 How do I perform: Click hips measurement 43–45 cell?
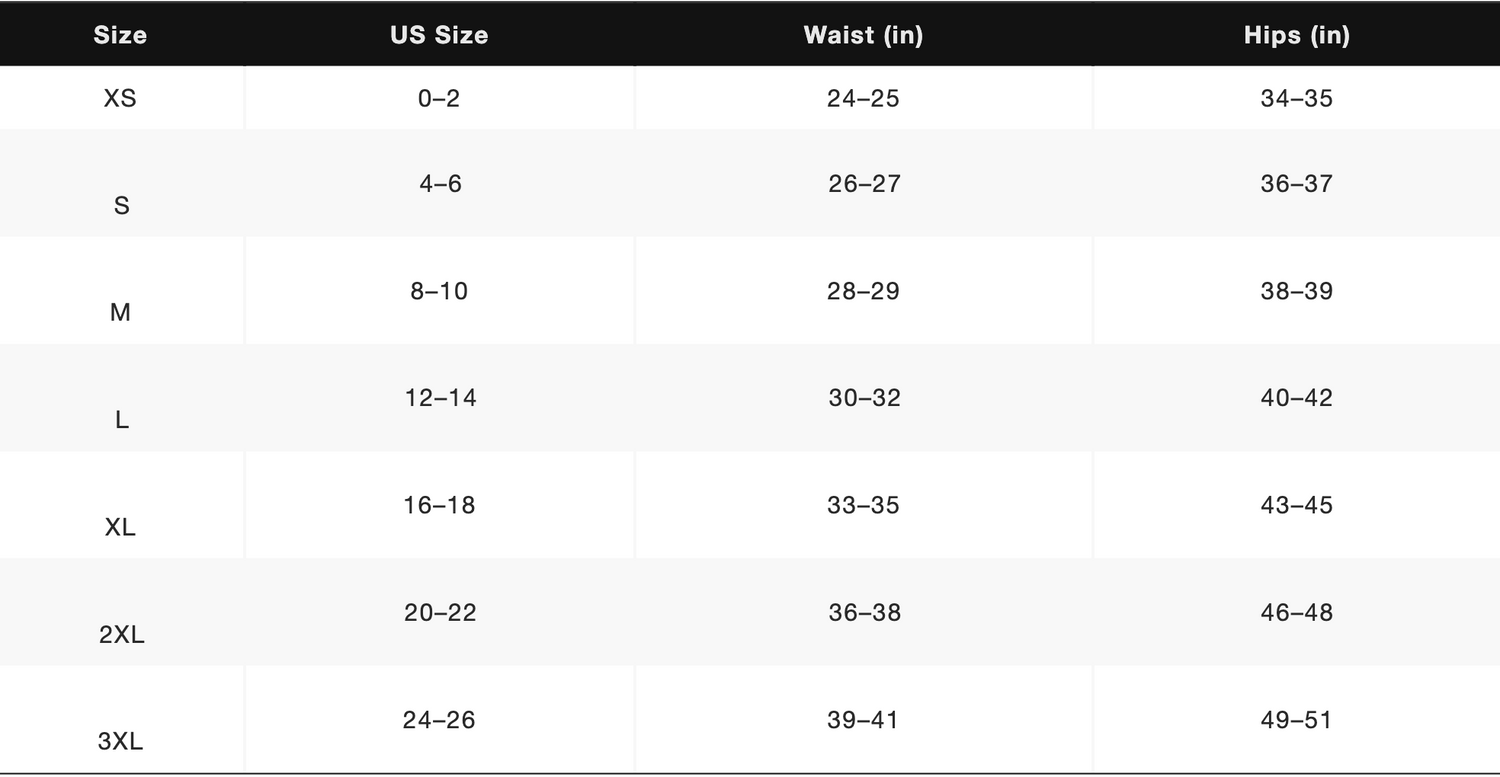point(1296,505)
